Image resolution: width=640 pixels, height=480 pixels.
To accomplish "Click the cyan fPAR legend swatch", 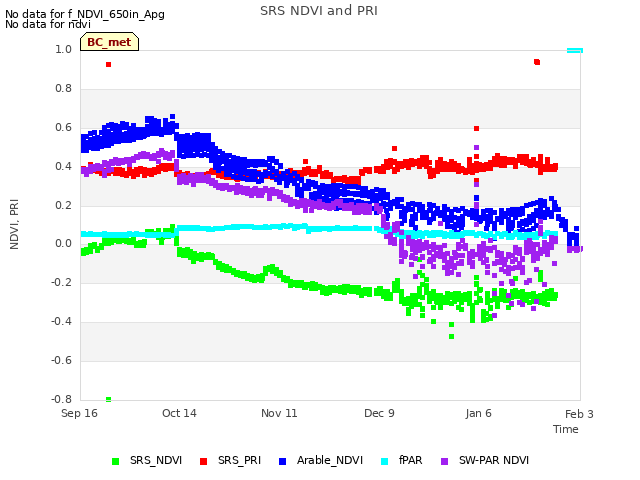I will coord(384,461).
